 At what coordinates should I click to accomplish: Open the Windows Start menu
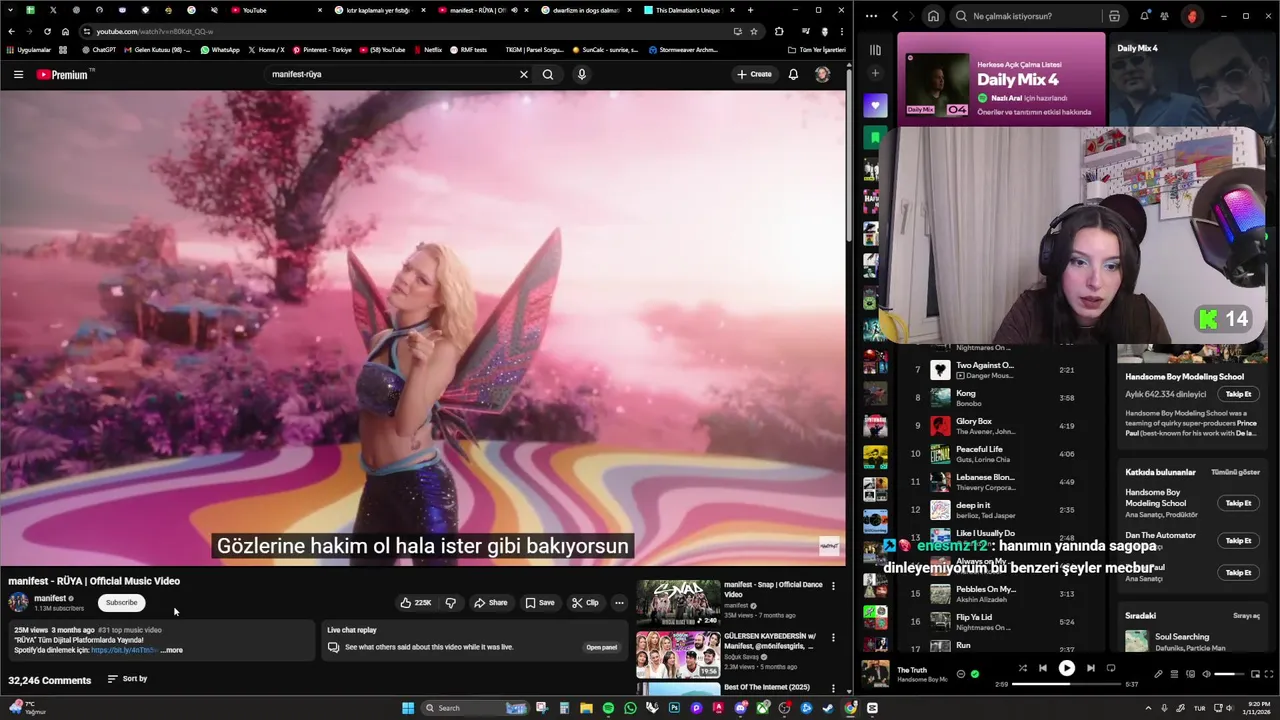tap(408, 708)
